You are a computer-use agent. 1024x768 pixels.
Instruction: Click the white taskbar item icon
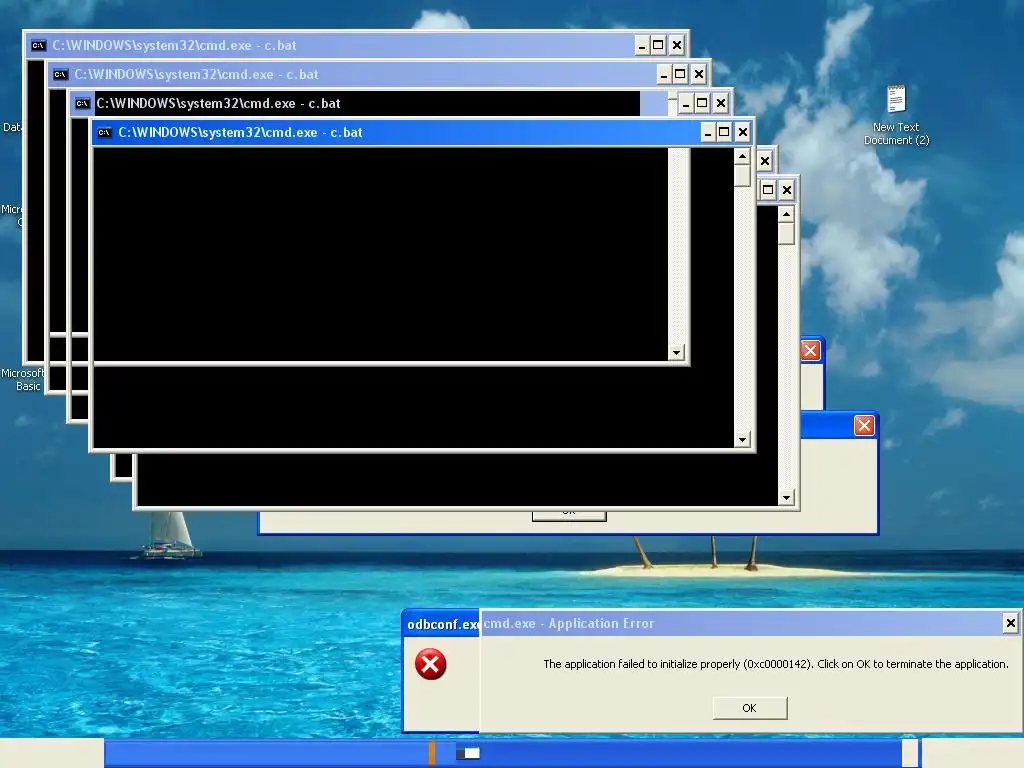[x=468, y=754]
